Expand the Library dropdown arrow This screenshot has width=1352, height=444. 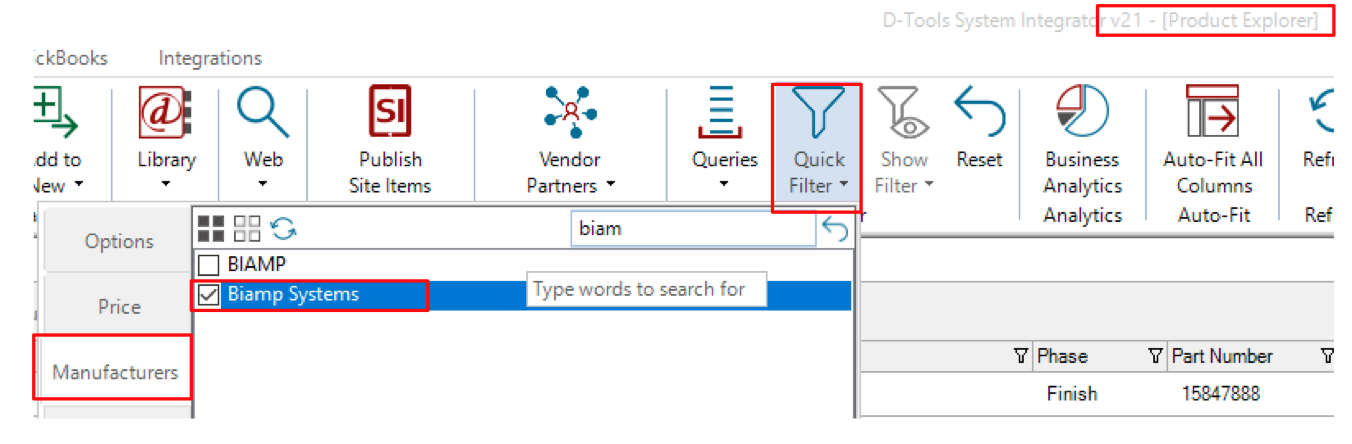[166, 184]
